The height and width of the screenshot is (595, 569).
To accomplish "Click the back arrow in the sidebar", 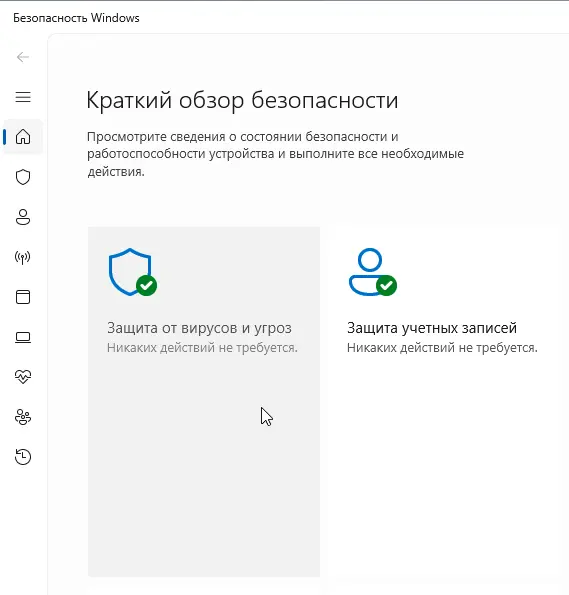I will tap(23, 57).
